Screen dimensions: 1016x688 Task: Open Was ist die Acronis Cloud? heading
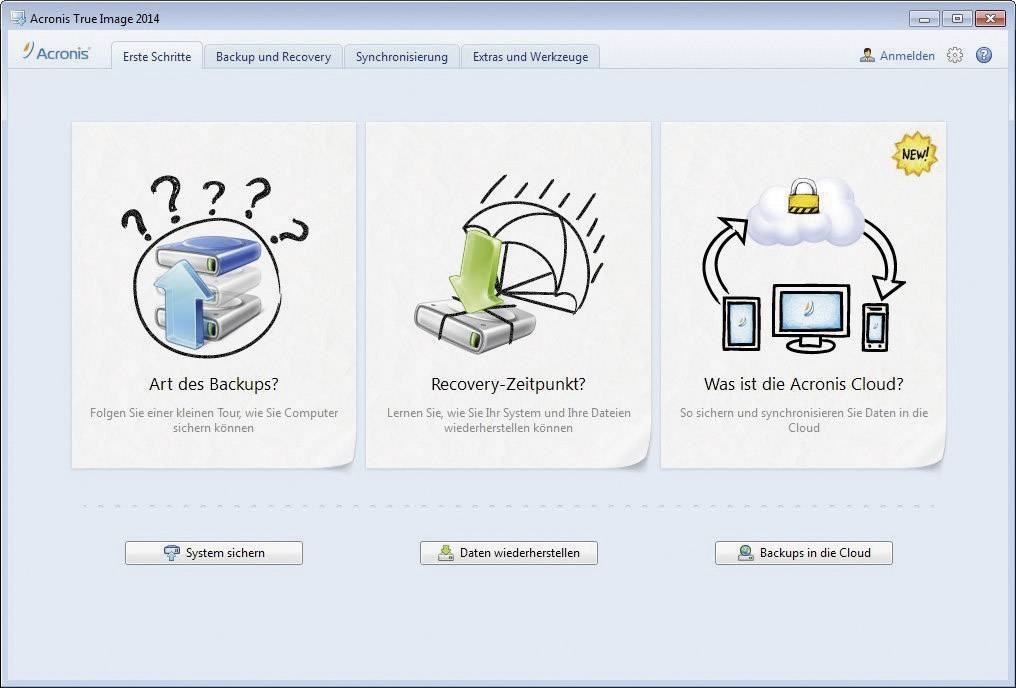click(803, 384)
